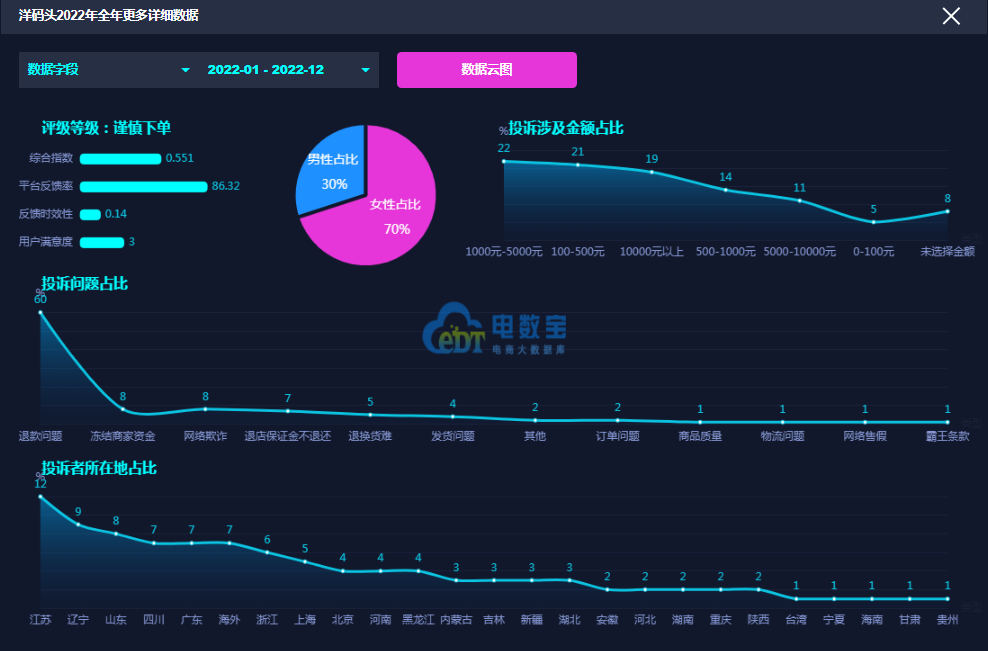Select the 未选择金额 data point at 8
This screenshot has width=988, height=651.
947,211
